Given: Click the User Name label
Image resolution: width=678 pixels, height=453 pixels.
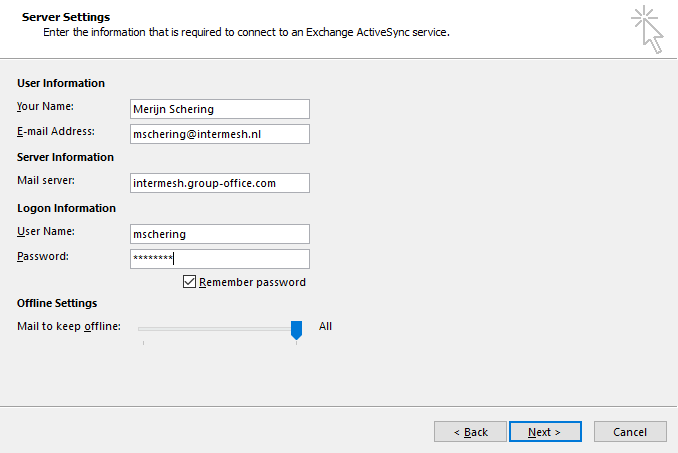Looking at the screenshot, I should [46, 231].
